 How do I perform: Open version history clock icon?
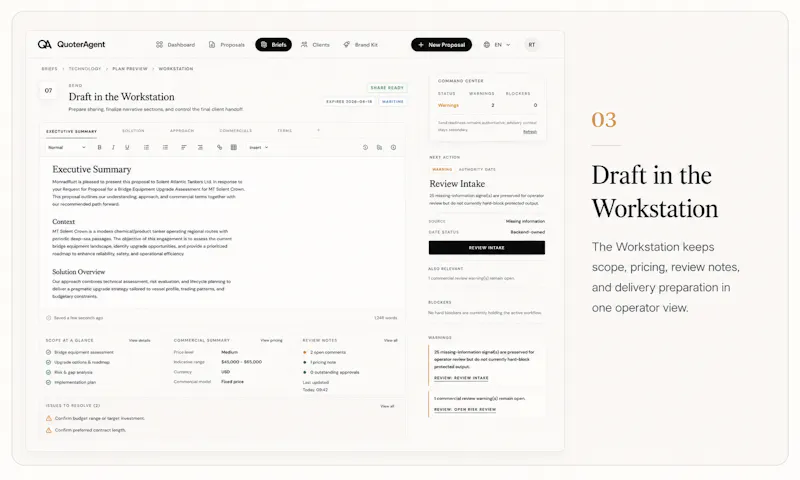[365, 147]
